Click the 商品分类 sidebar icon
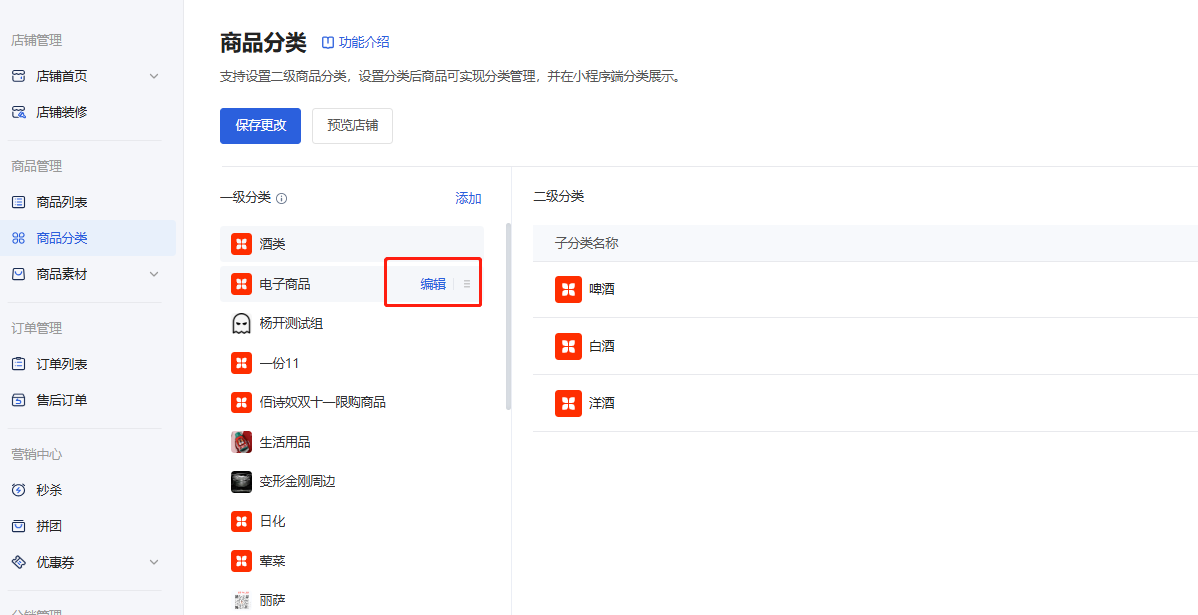Screen dimensions: 1198x615 point(19,238)
